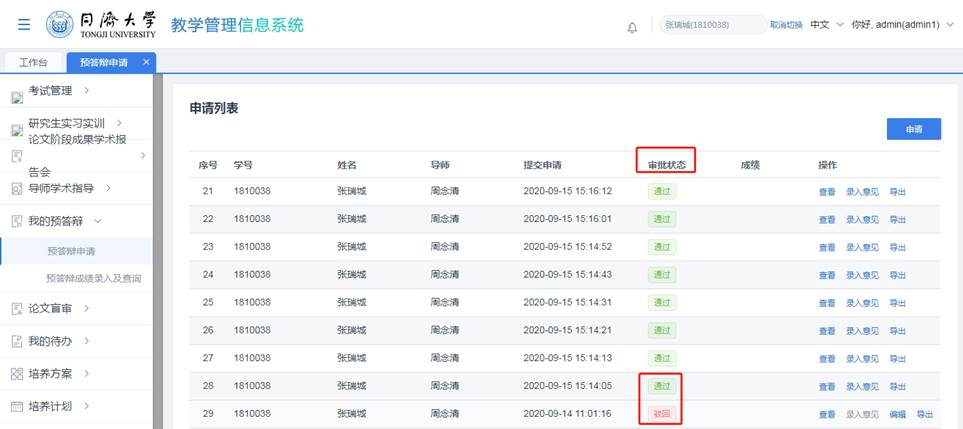Click the 论文盲审 sidebar icon
The height and width of the screenshot is (429, 963).
click(16, 309)
